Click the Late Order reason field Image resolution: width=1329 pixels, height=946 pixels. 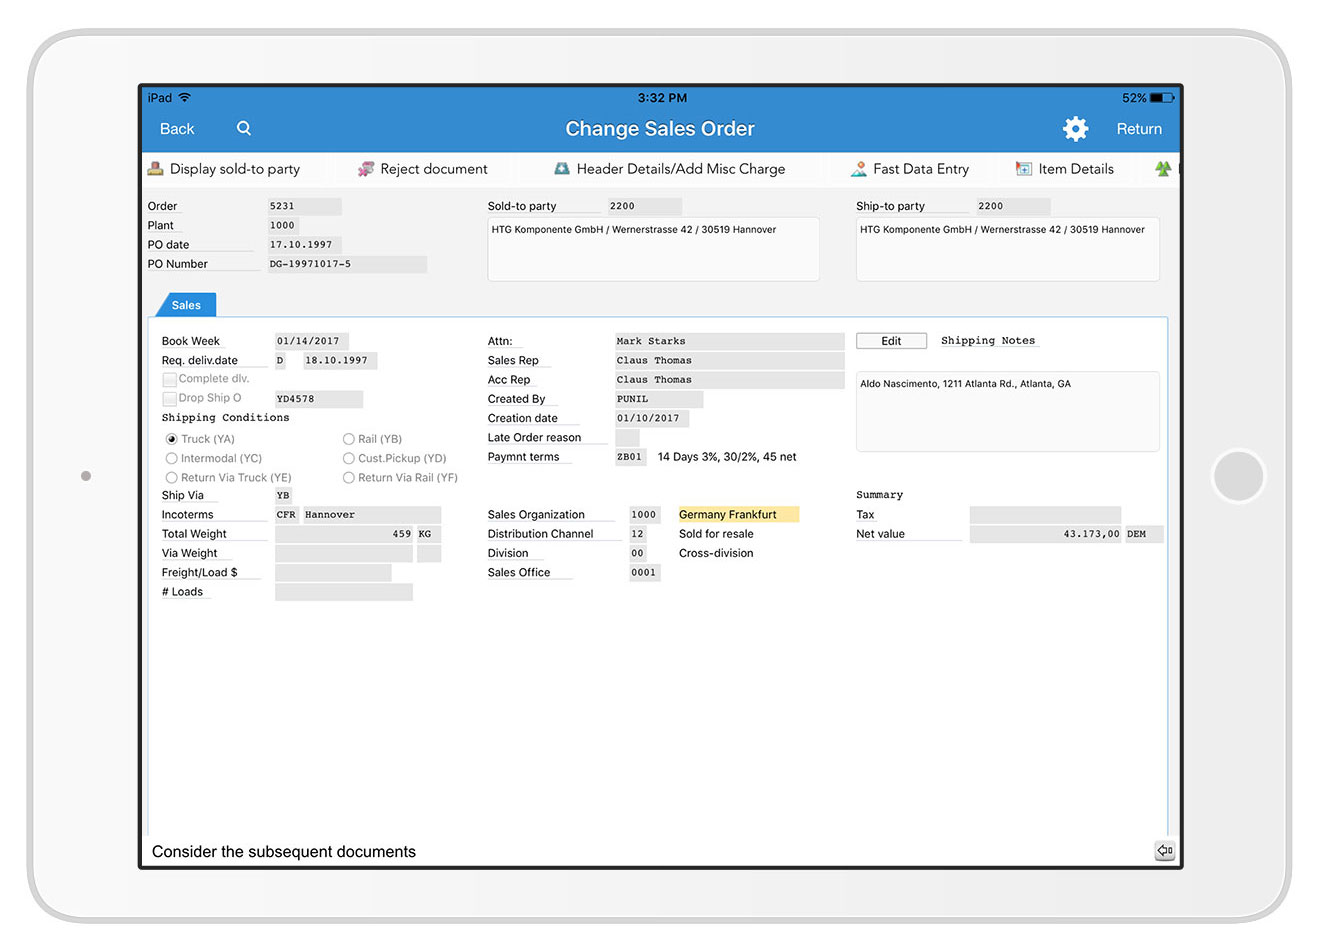click(627, 438)
